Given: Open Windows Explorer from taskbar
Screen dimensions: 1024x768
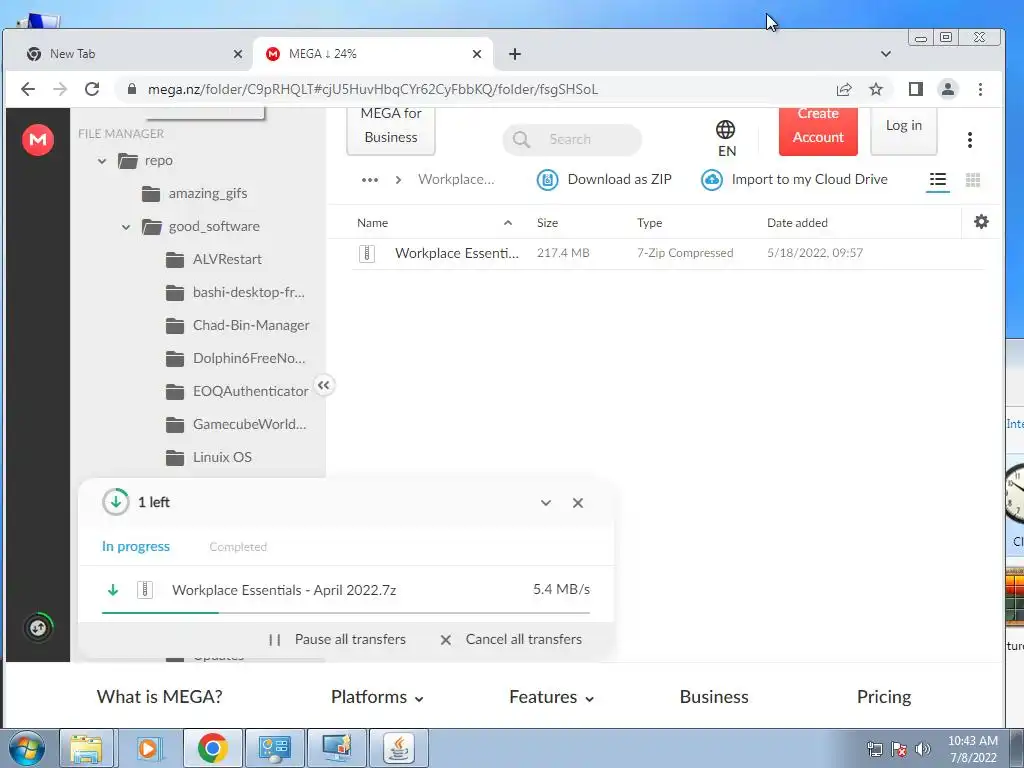Looking at the screenshot, I should [x=86, y=748].
